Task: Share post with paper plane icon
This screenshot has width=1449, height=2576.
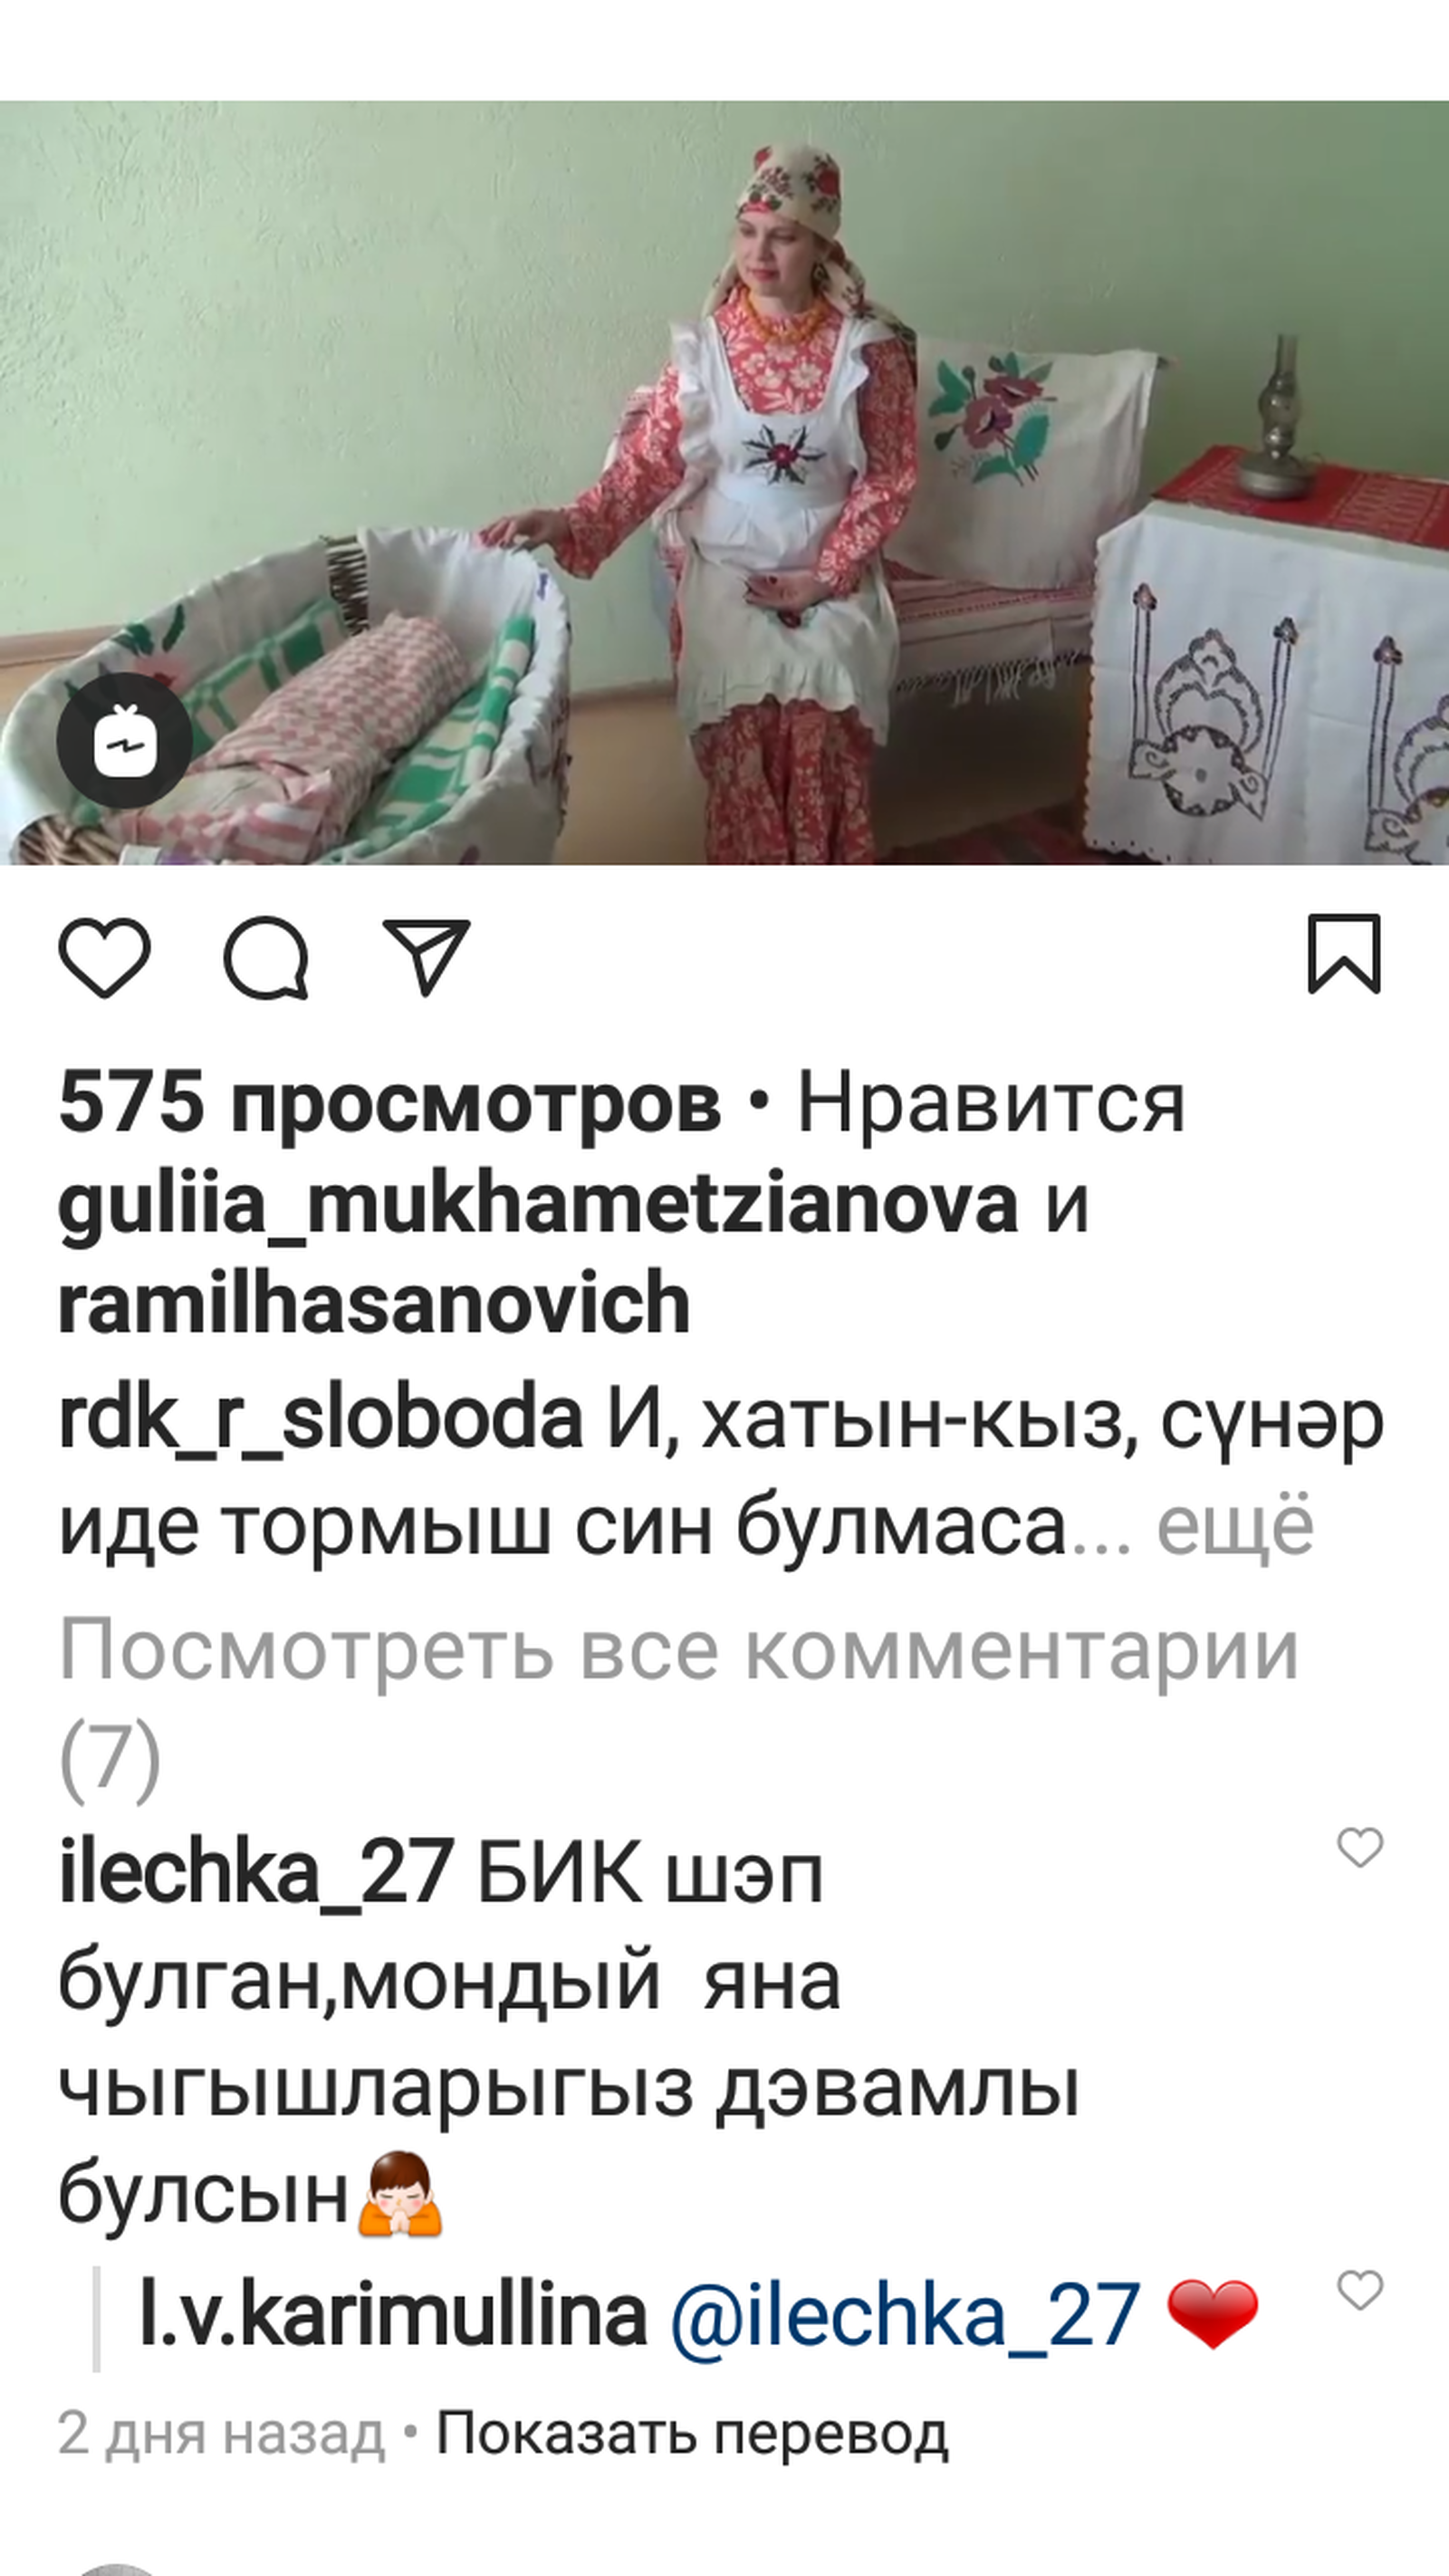Action: click(427, 957)
